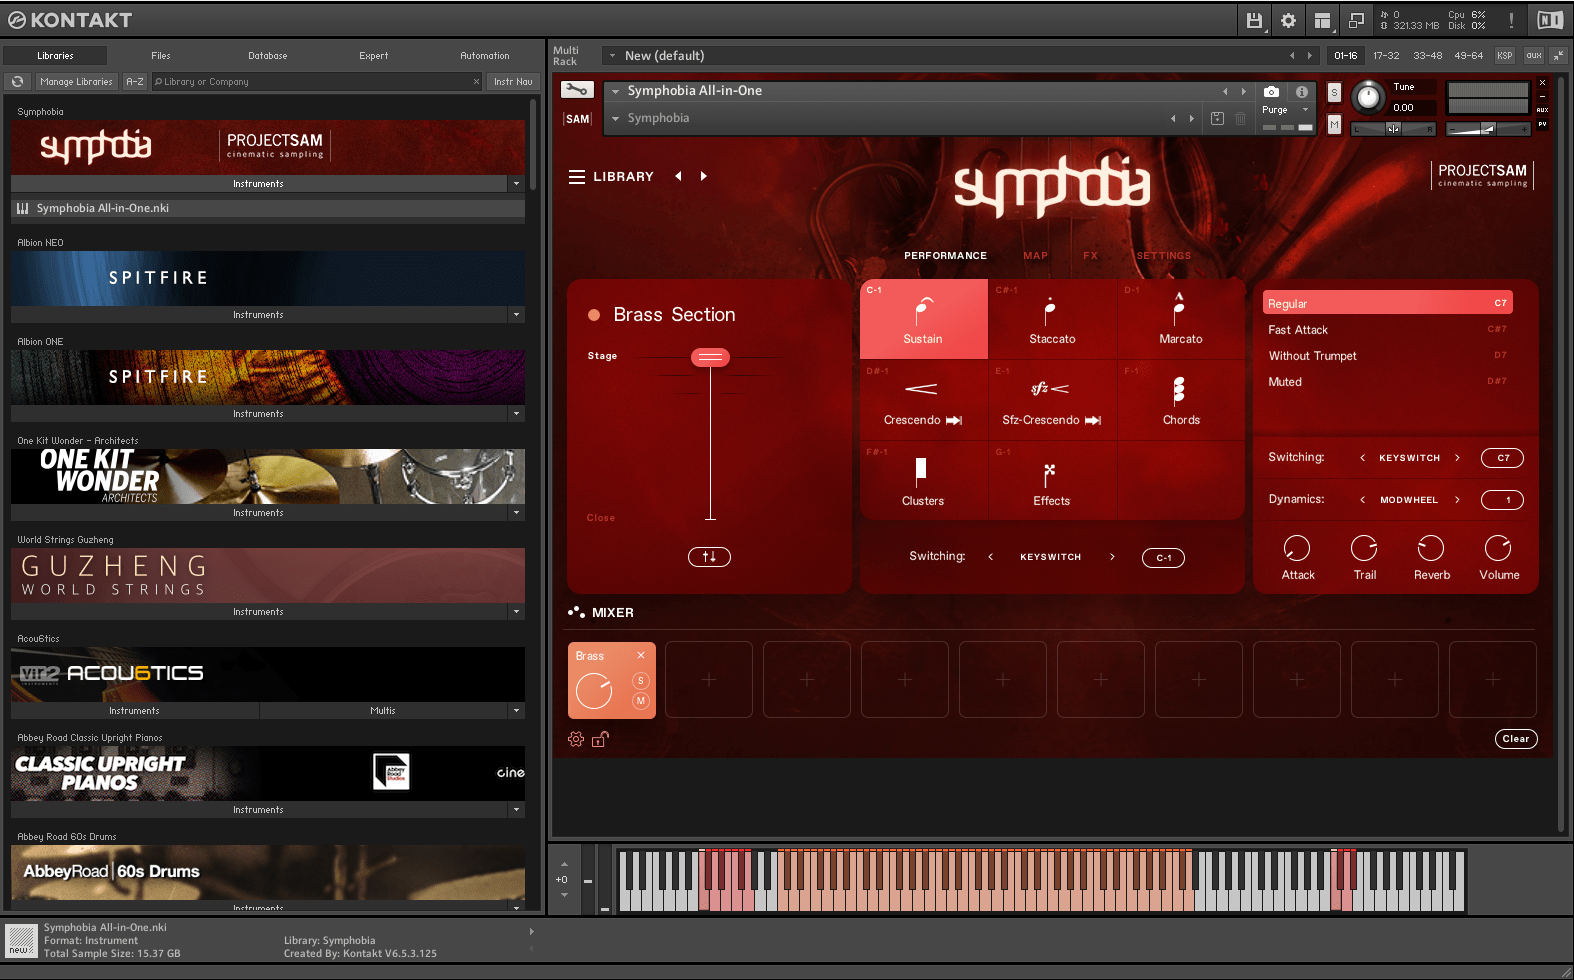Expand One Kit Wonder Instruments dropdown
The width and height of the screenshot is (1574, 980).
coord(517,513)
